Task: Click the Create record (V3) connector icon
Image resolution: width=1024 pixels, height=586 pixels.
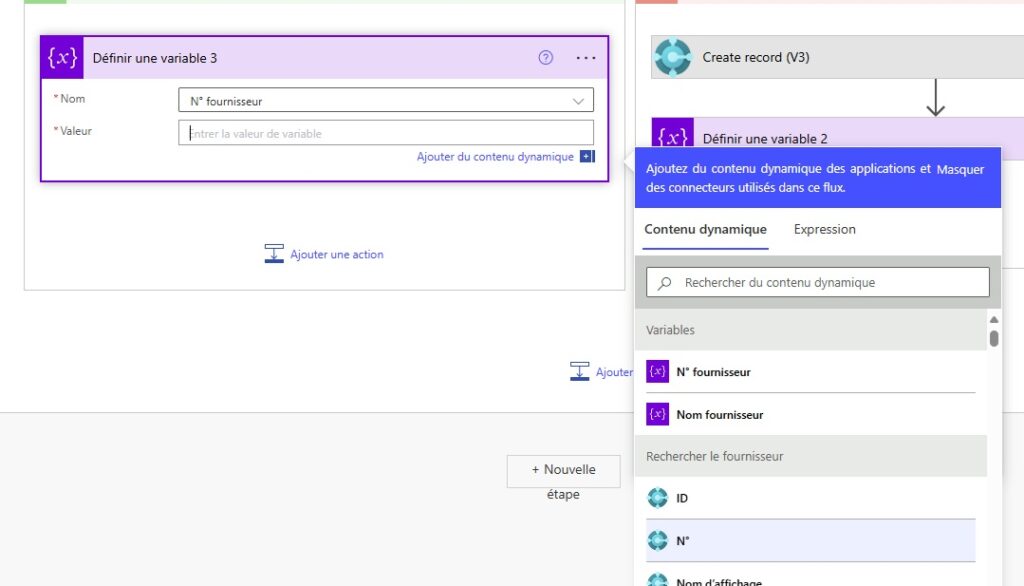Action: click(x=672, y=57)
